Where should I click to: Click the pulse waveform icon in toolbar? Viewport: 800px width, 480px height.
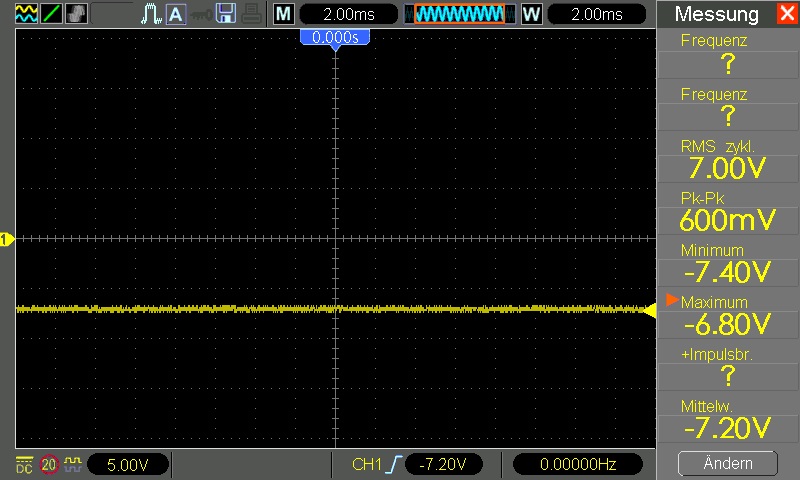click(x=151, y=14)
